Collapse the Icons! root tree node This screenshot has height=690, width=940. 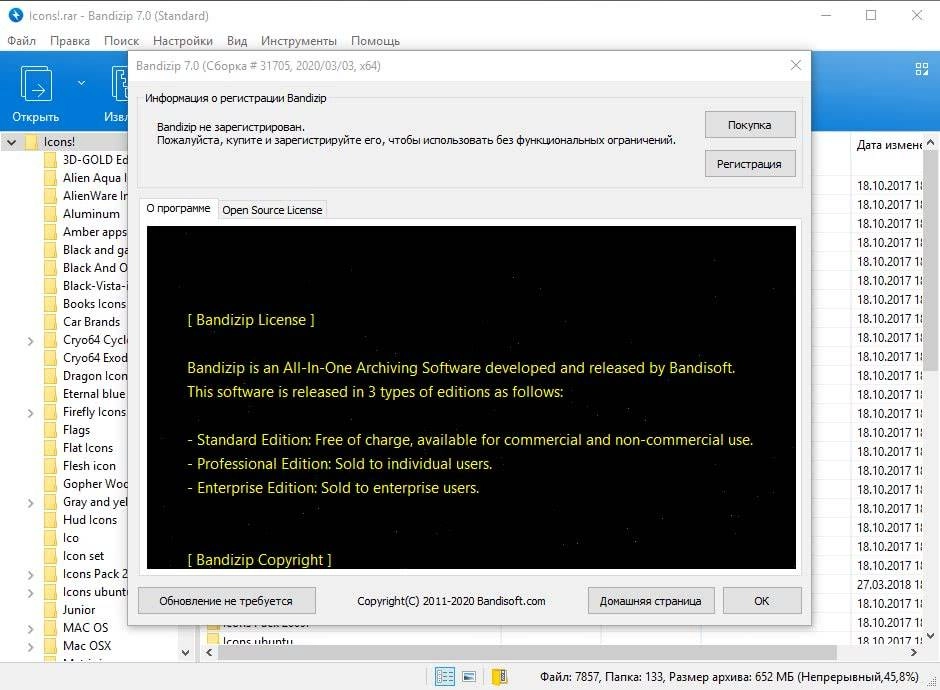click(x=11, y=142)
